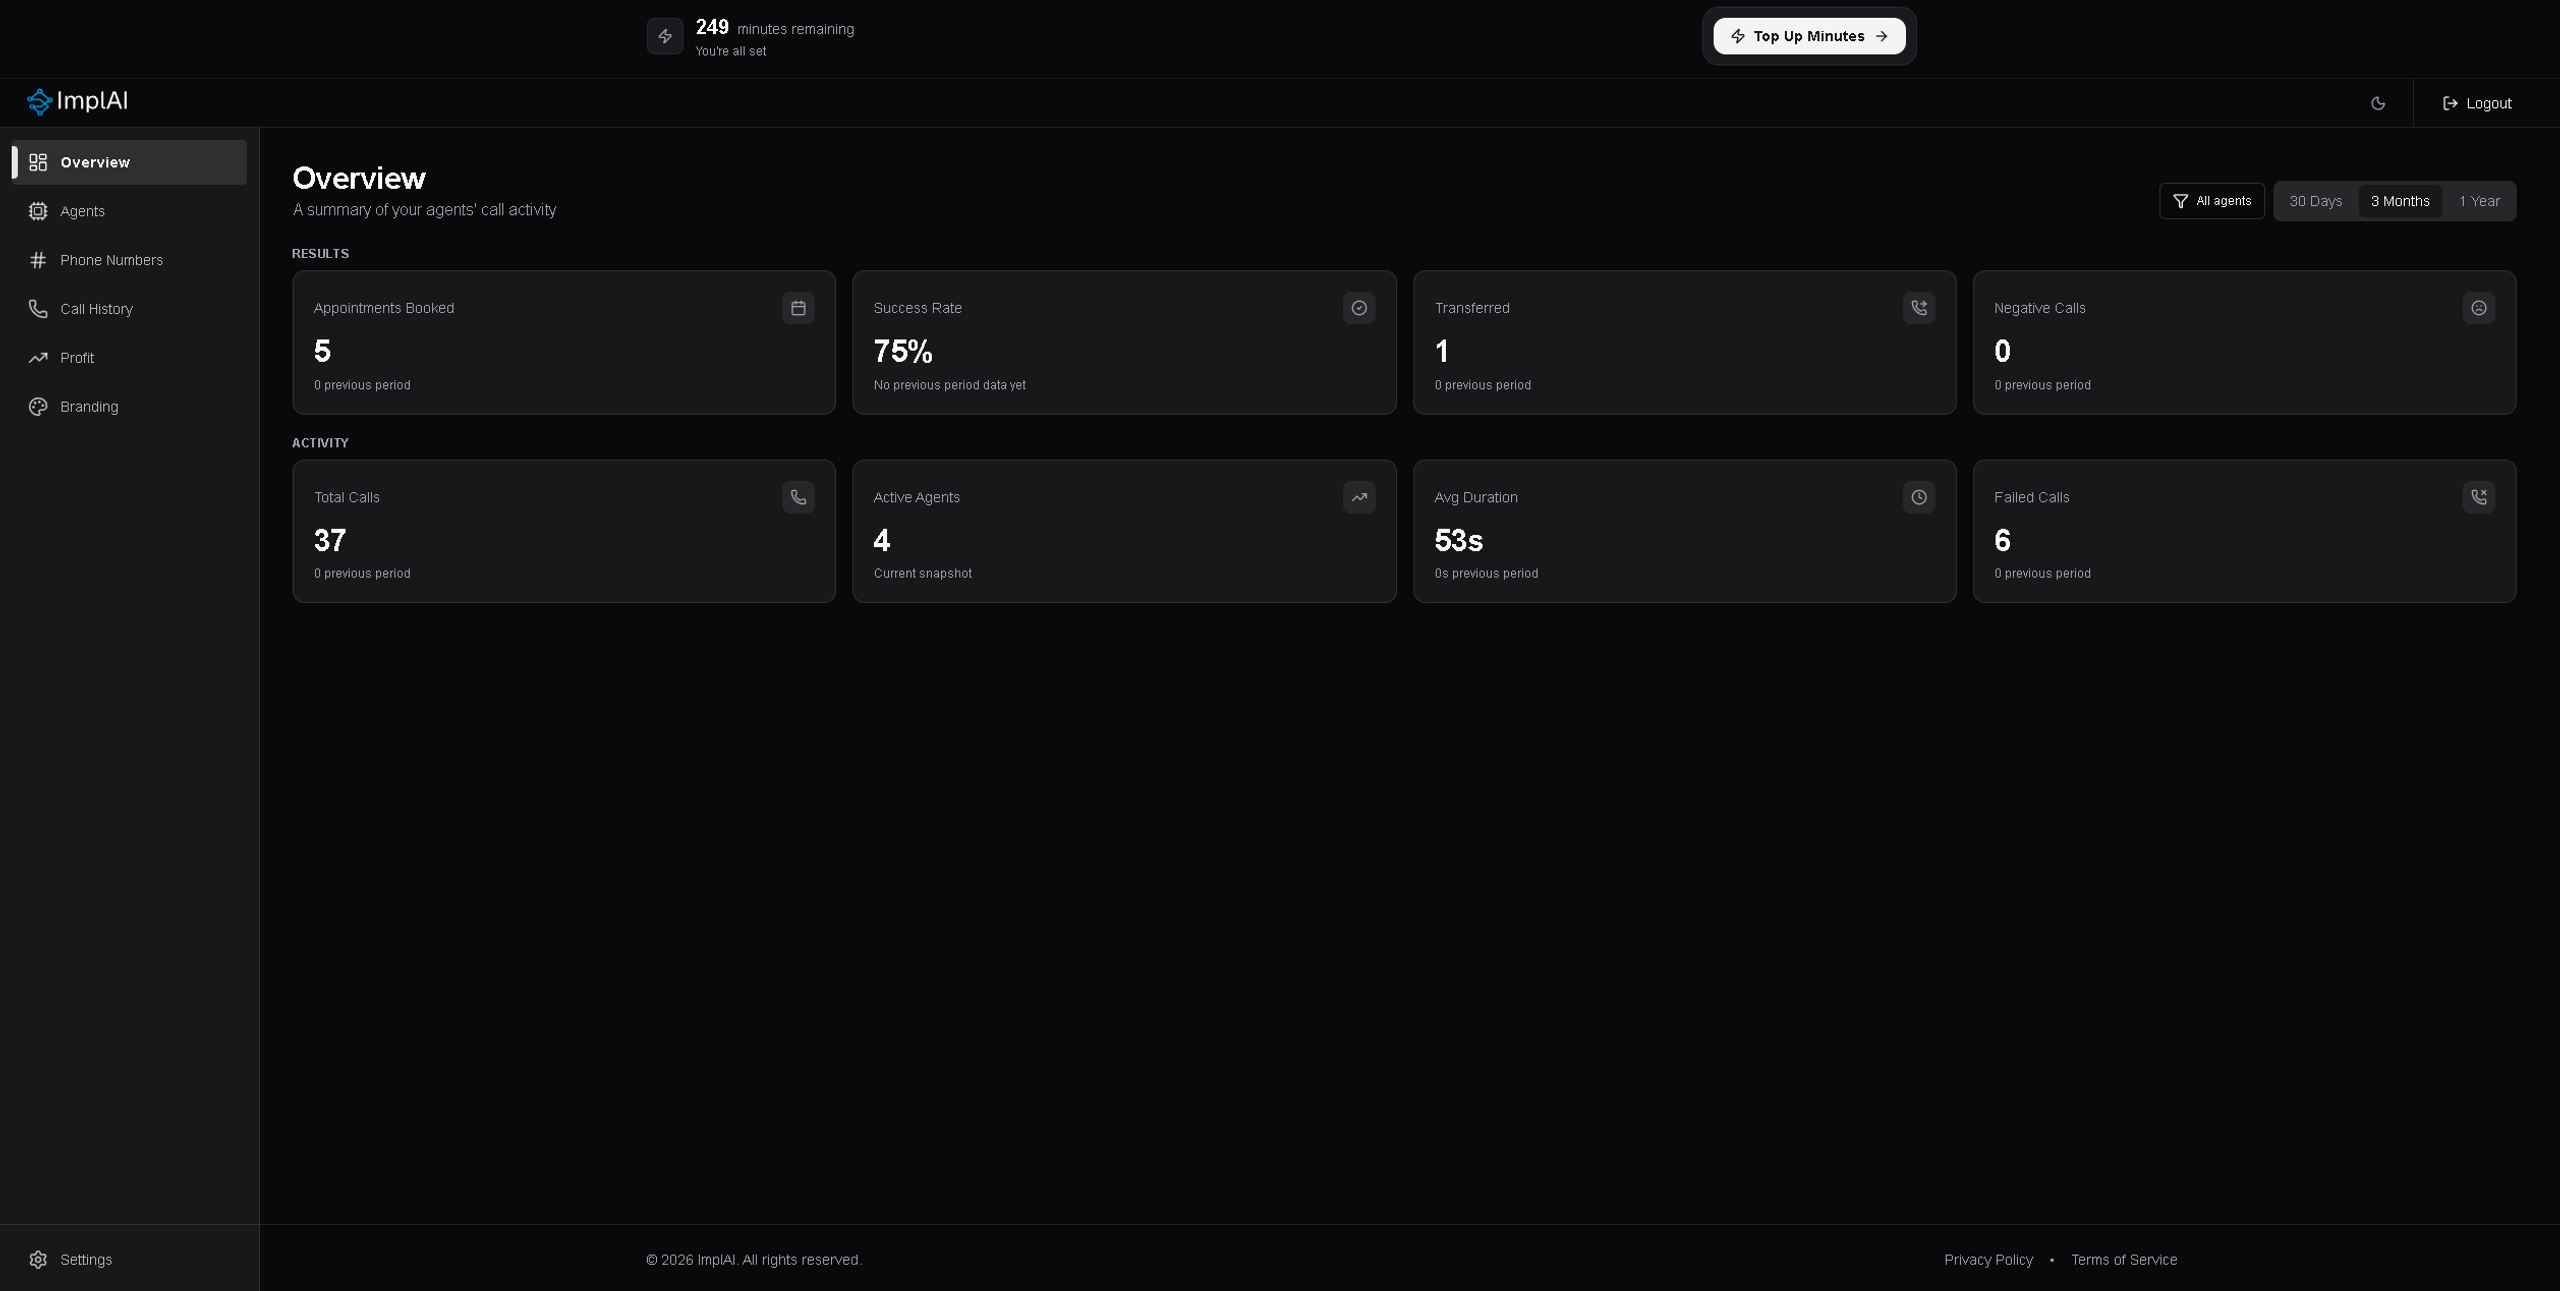Log out using the Logout button

click(x=2477, y=103)
